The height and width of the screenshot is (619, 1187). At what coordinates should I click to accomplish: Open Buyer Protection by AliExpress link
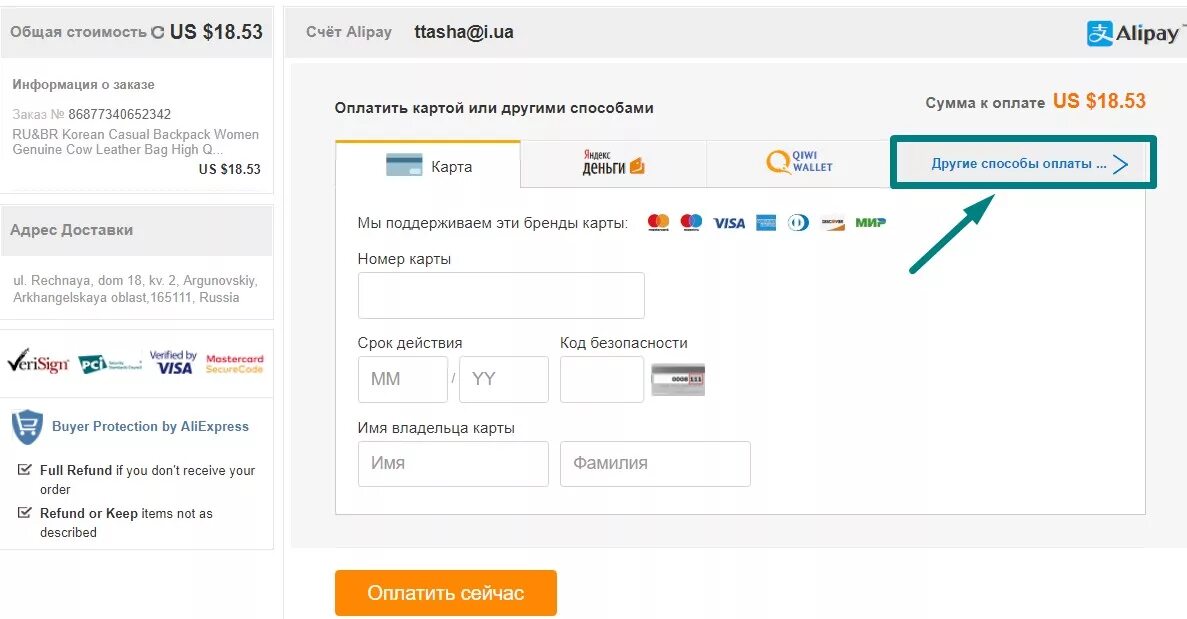point(150,427)
